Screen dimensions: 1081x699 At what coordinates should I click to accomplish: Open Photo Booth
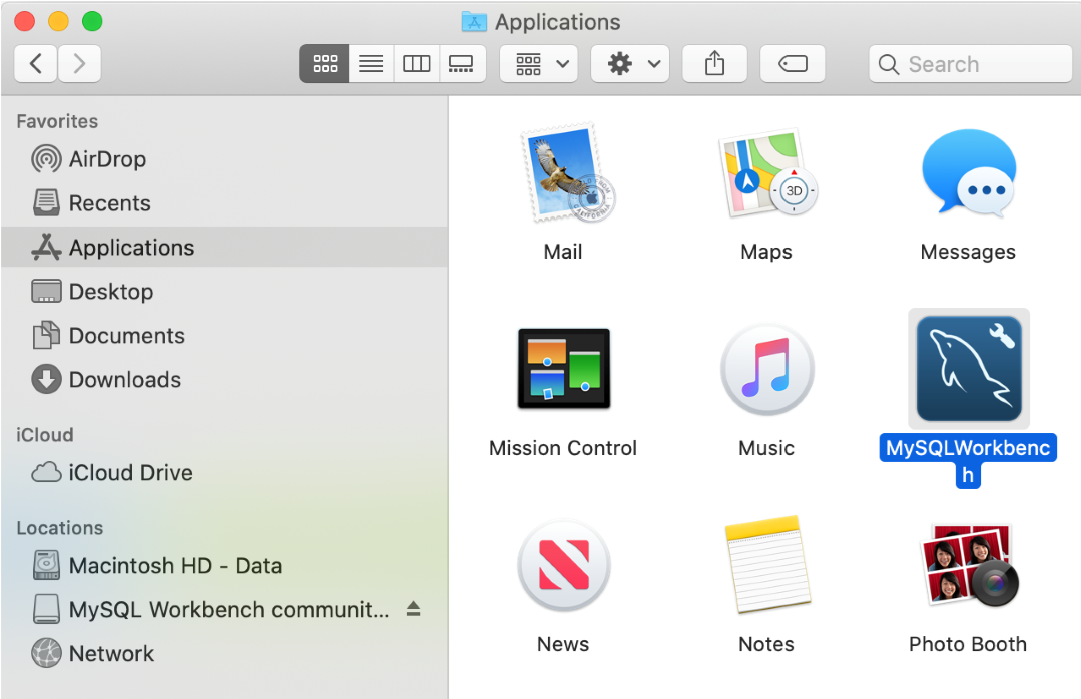pos(967,565)
